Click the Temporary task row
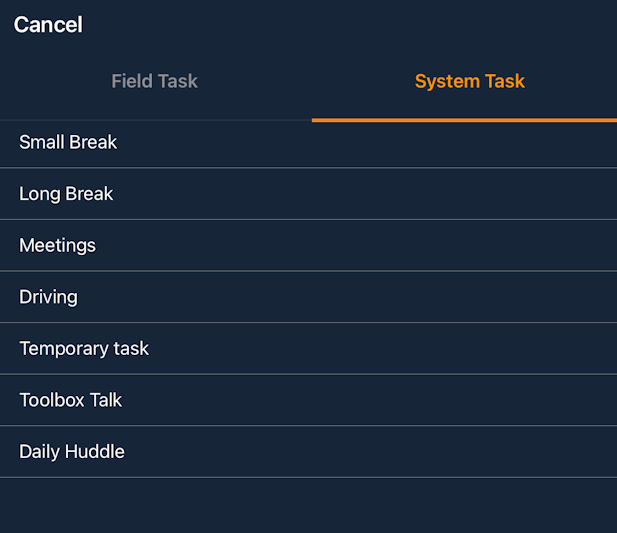 tap(308, 349)
